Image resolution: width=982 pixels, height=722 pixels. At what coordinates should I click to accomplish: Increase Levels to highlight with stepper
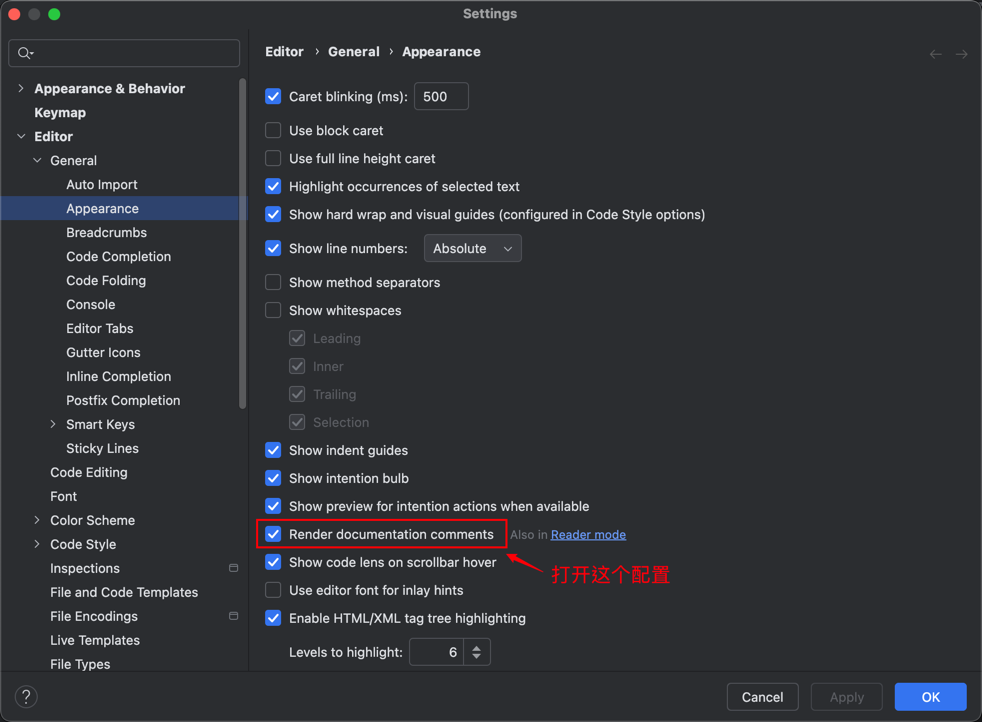pyautogui.click(x=477, y=646)
